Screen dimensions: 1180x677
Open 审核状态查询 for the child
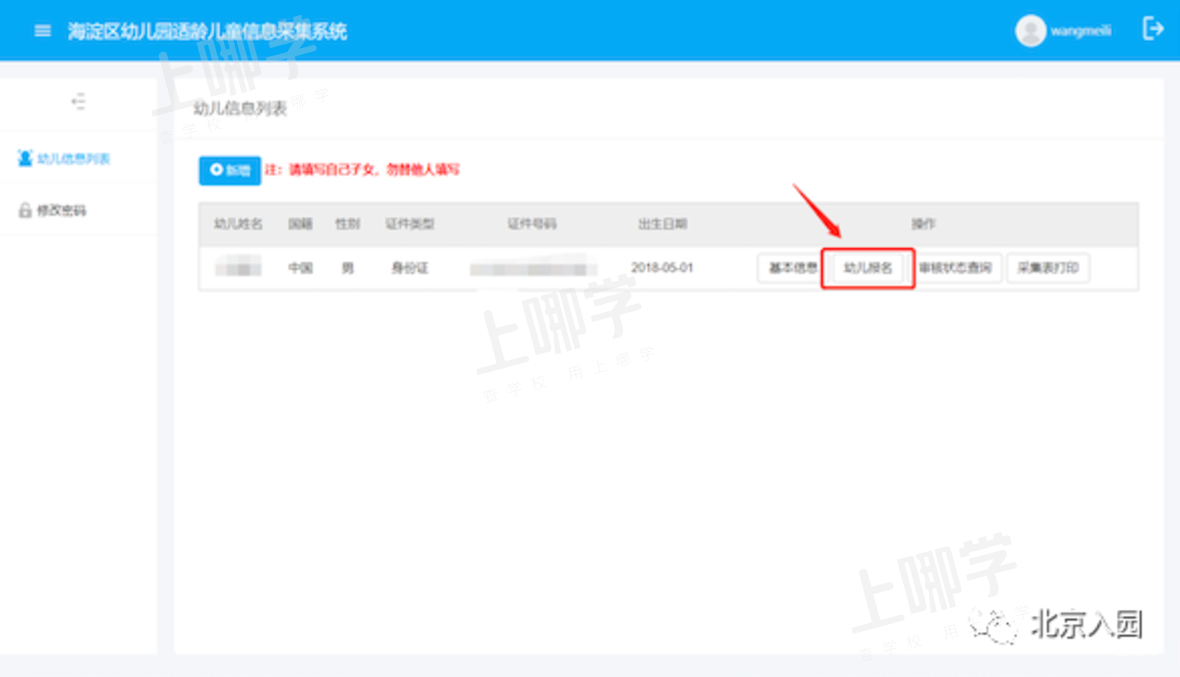957,268
